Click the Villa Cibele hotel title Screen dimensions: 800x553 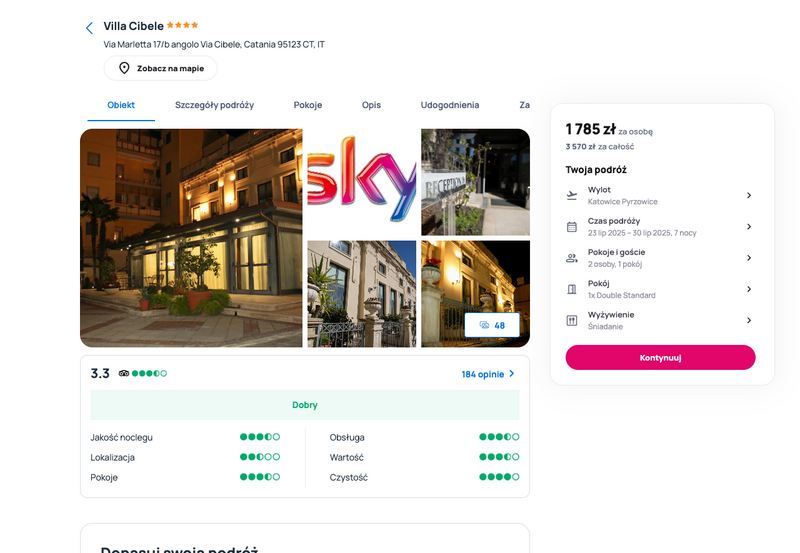tap(134, 26)
